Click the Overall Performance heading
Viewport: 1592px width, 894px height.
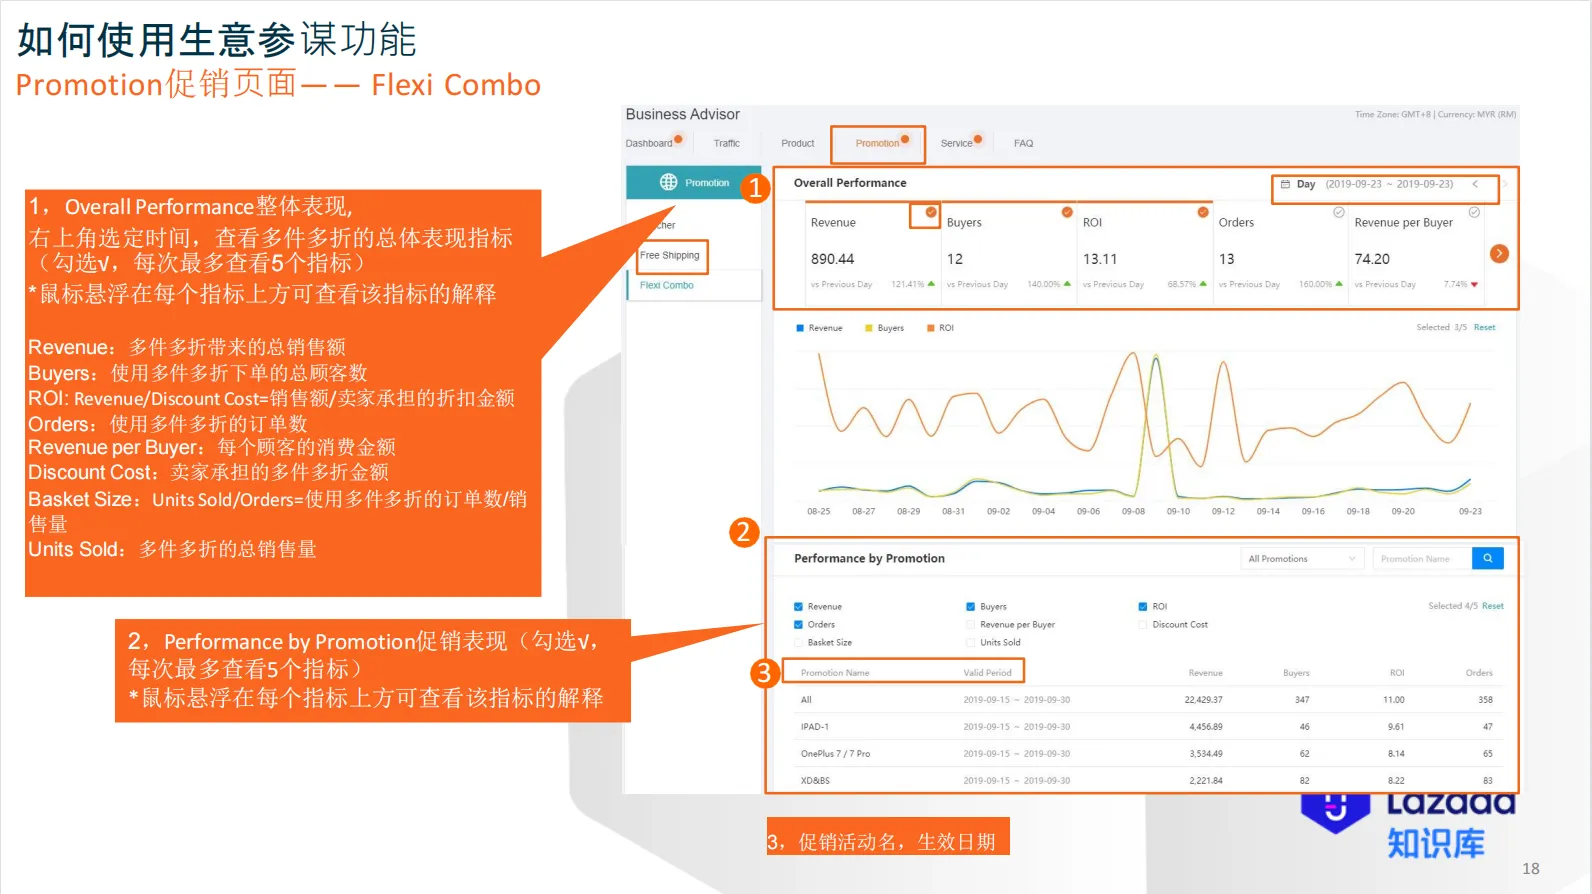pos(850,183)
